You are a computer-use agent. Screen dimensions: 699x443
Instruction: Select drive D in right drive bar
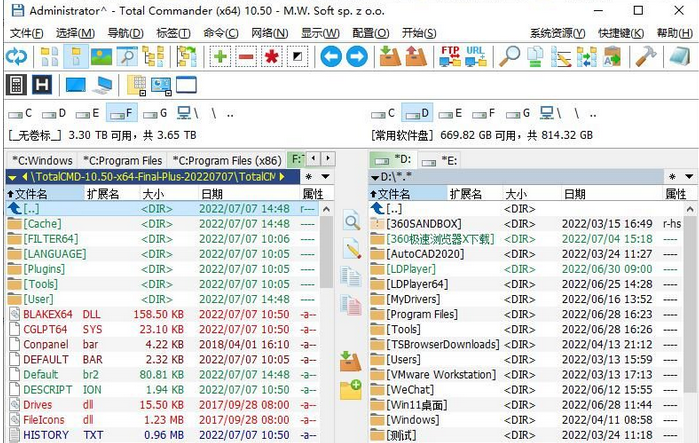click(417, 113)
